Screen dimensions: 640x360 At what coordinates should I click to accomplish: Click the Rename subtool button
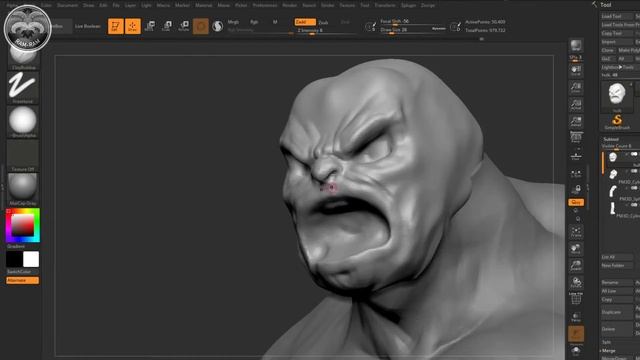616,282
